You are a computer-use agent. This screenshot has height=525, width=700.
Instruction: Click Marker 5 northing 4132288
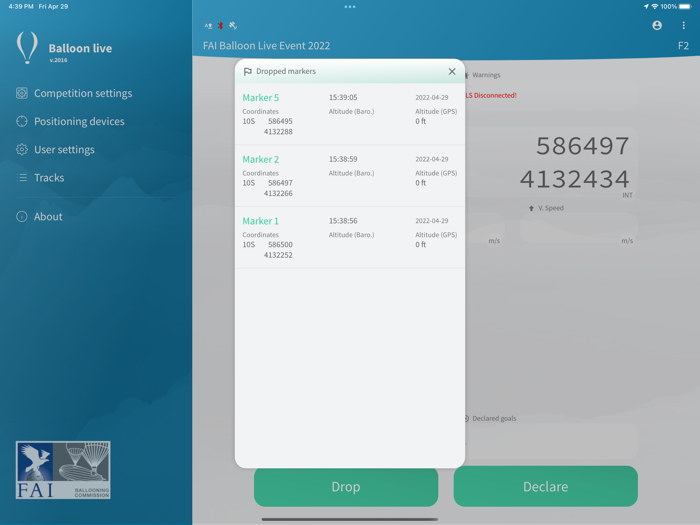(278, 132)
